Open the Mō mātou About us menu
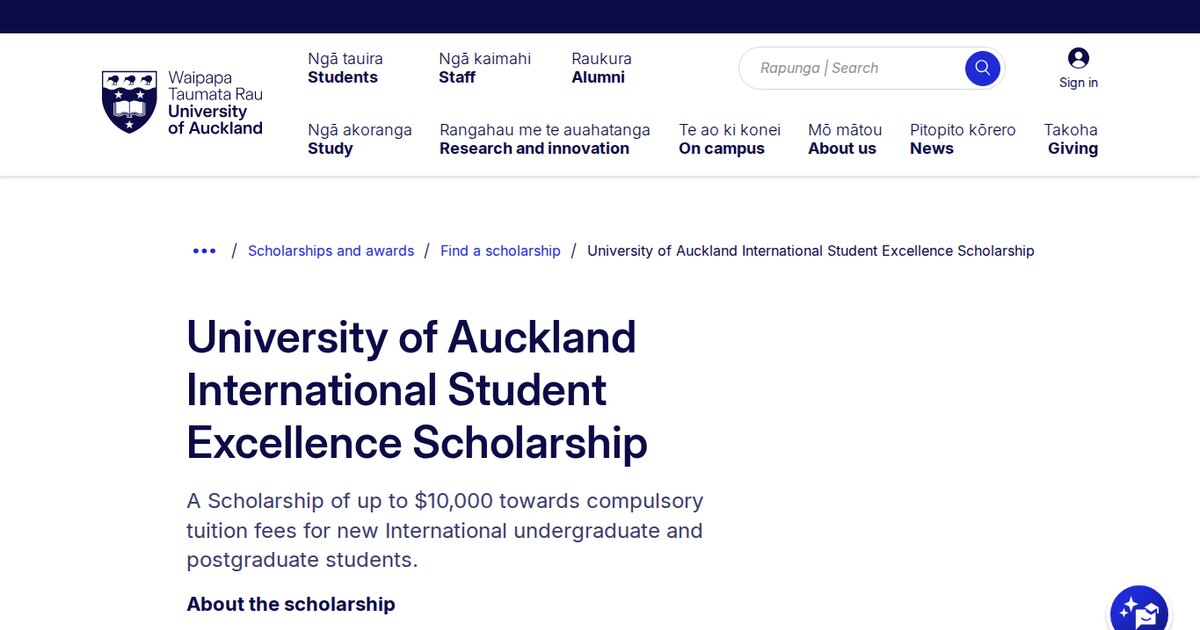1200x630 pixels. tap(845, 139)
